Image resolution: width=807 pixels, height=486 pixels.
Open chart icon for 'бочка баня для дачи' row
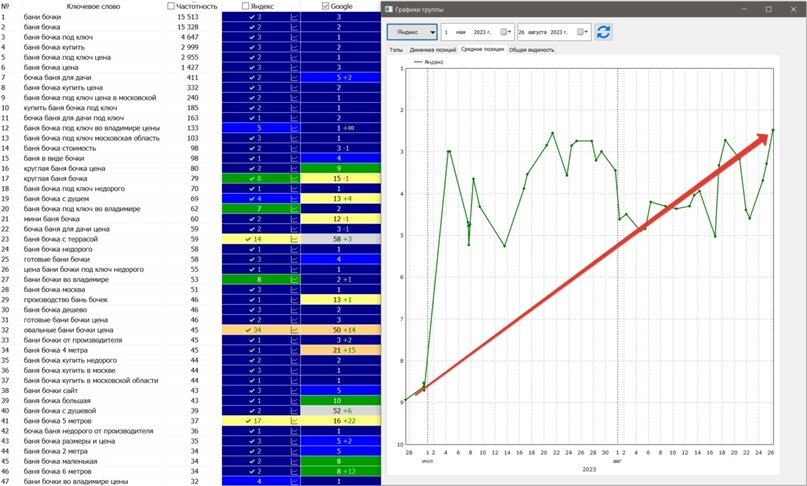295,78
